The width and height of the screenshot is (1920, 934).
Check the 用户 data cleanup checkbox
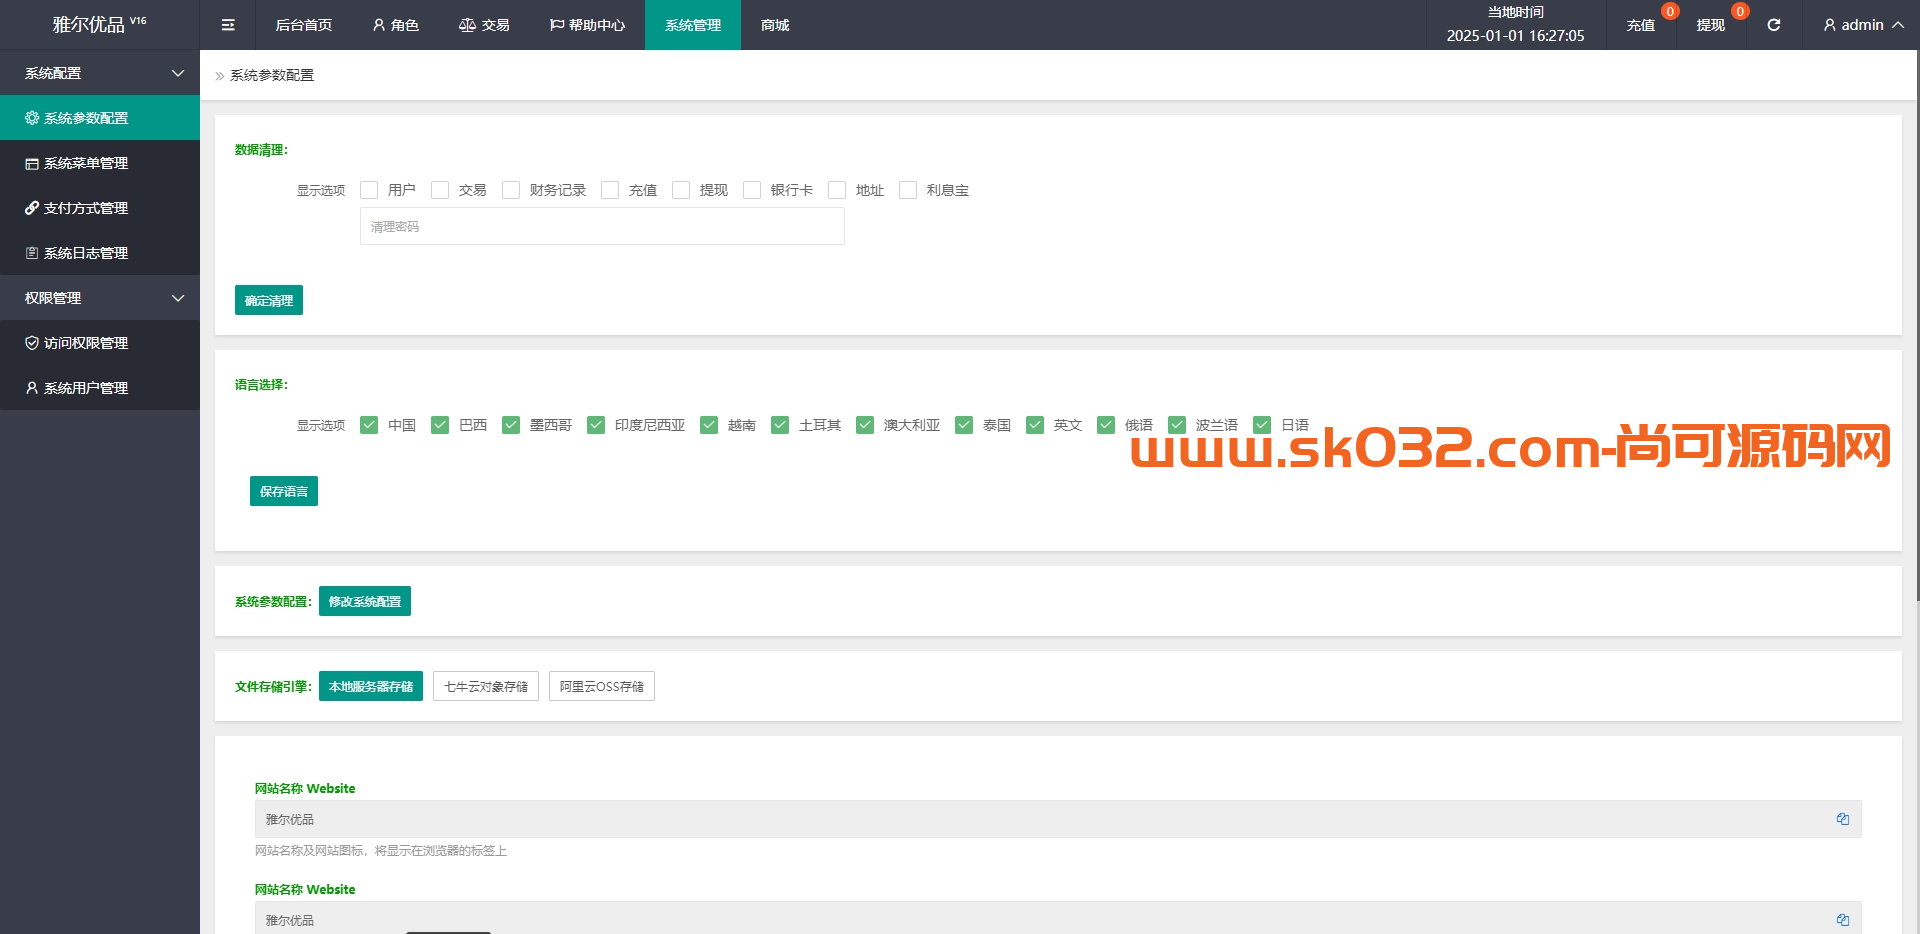369,190
